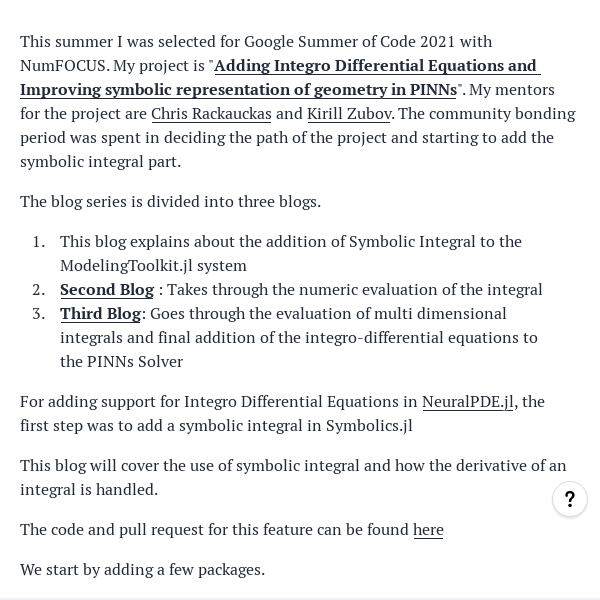Click the list number '1.' marker
Image resolution: width=600 pixels, height=600 pixels.
39,242
